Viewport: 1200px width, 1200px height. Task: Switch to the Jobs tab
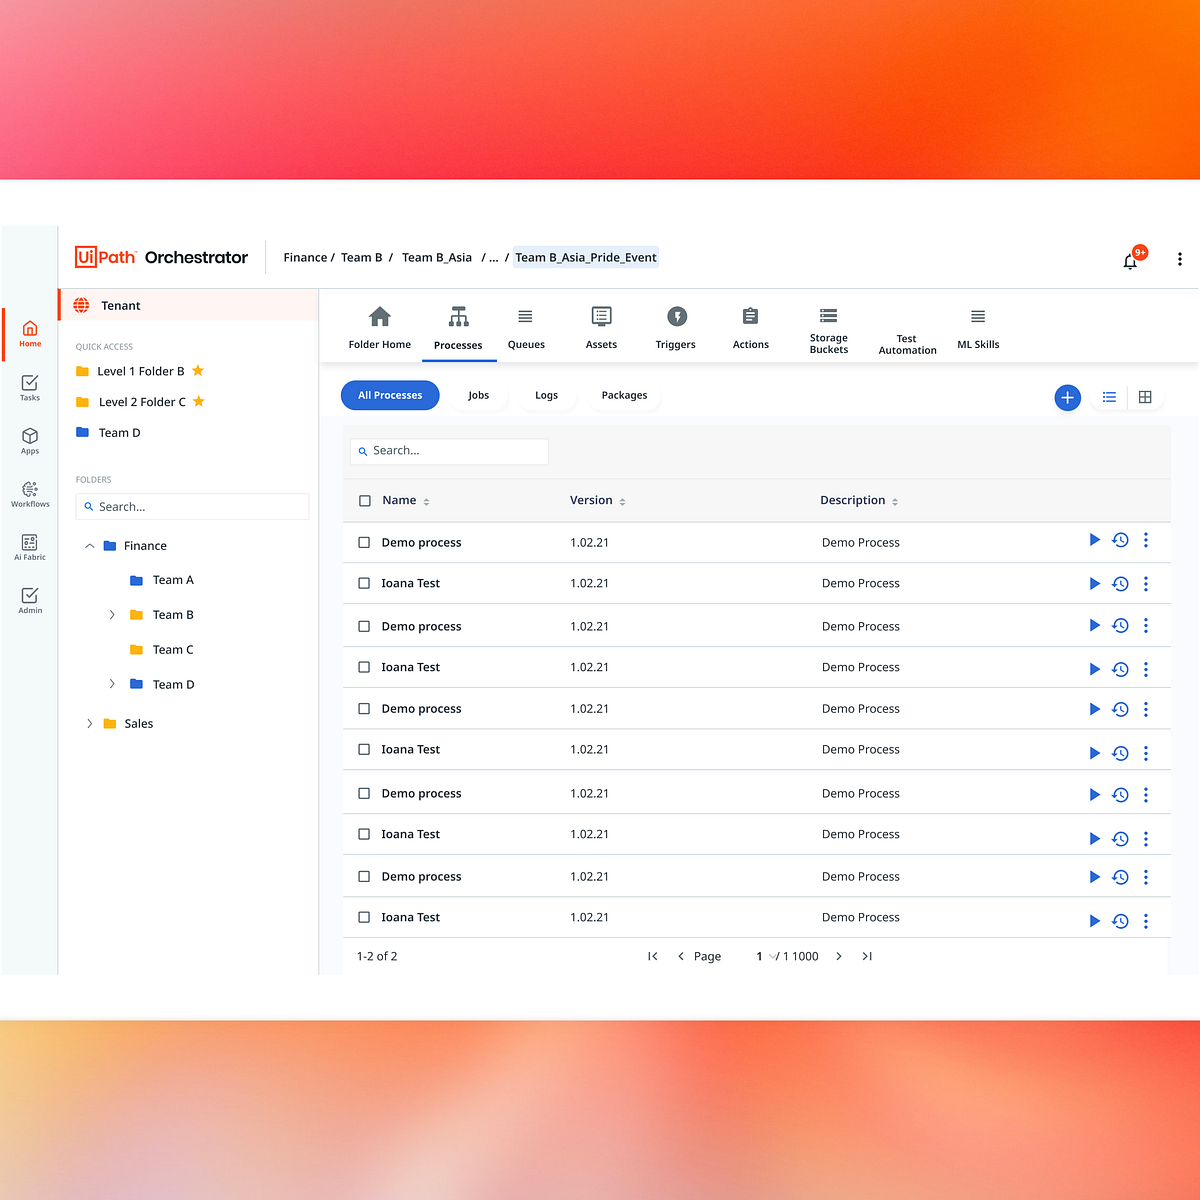[x=478, y=395]
